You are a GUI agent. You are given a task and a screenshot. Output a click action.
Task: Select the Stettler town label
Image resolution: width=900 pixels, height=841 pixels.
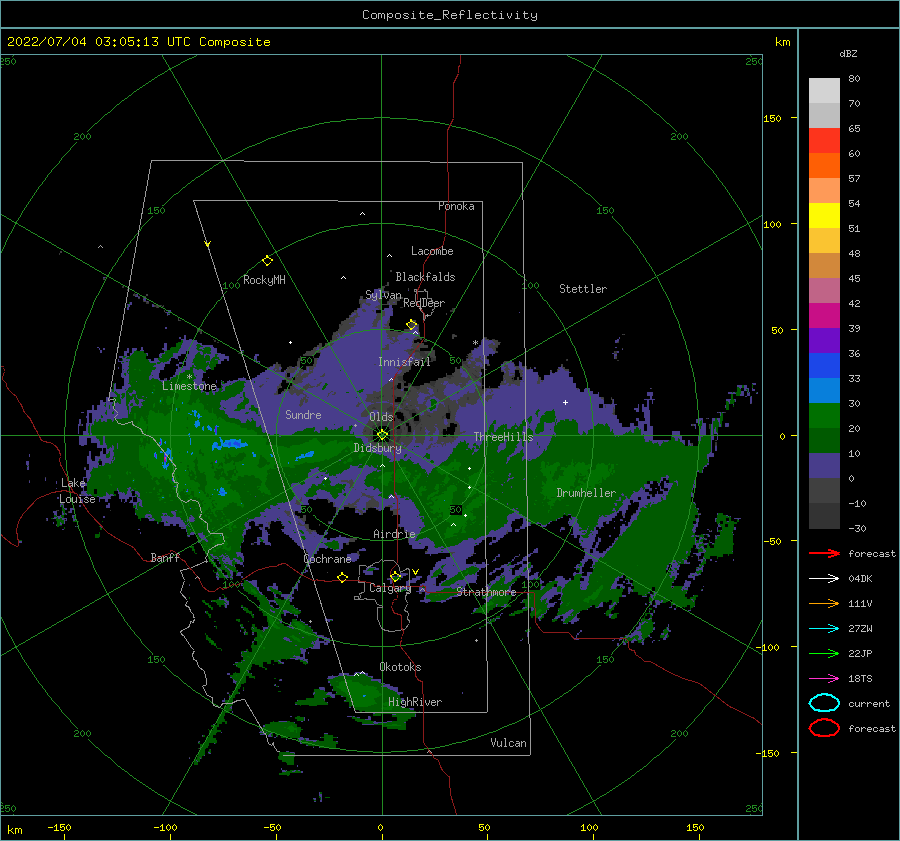(x=583, y=289)
